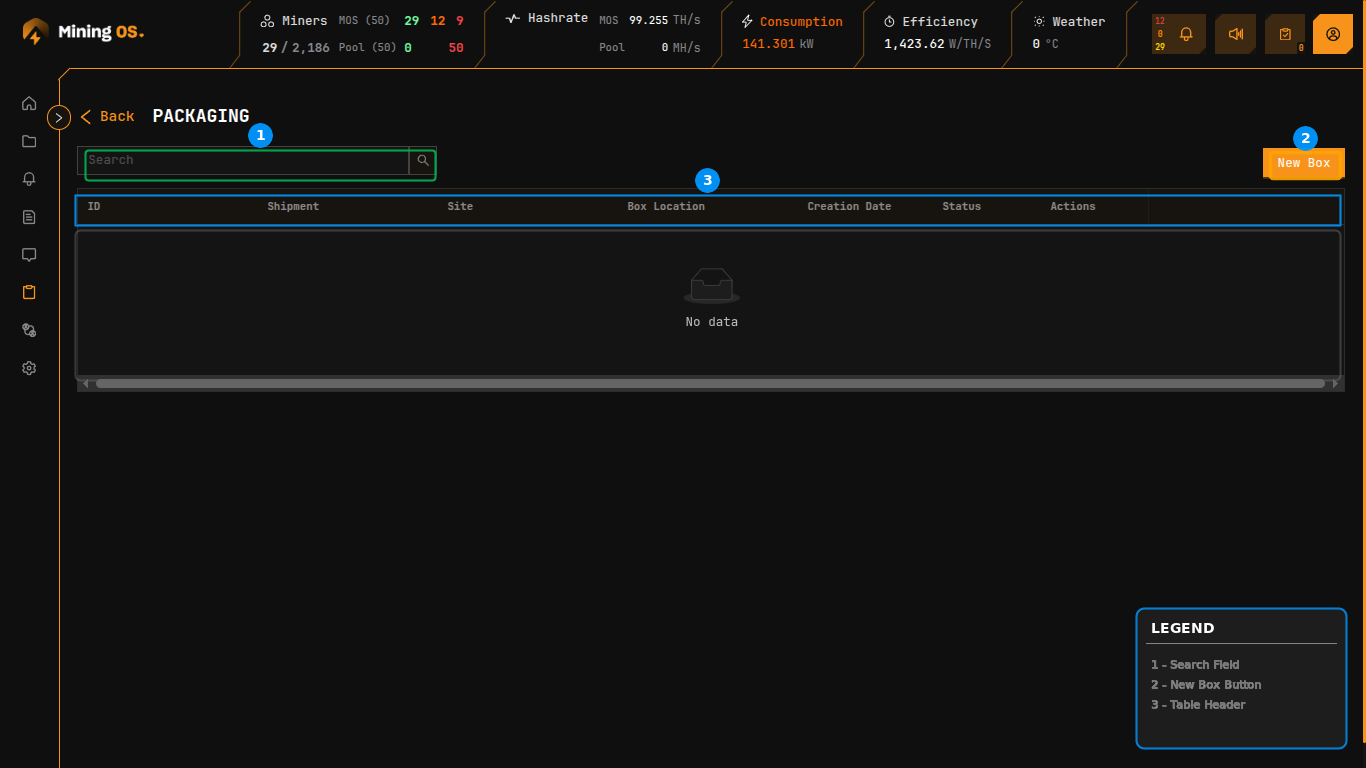Click the magnifier search button

423,160
